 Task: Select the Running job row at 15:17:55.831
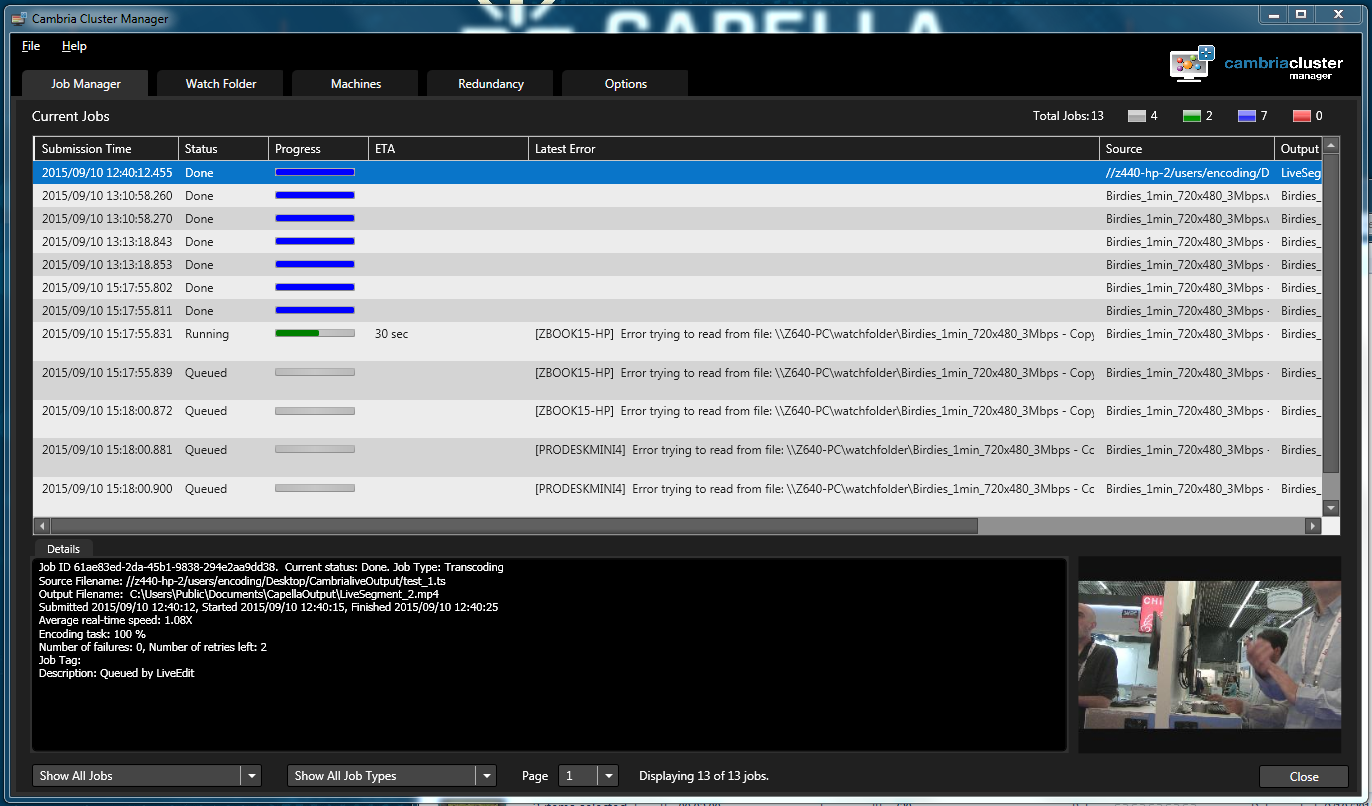[x=678, y=341]
